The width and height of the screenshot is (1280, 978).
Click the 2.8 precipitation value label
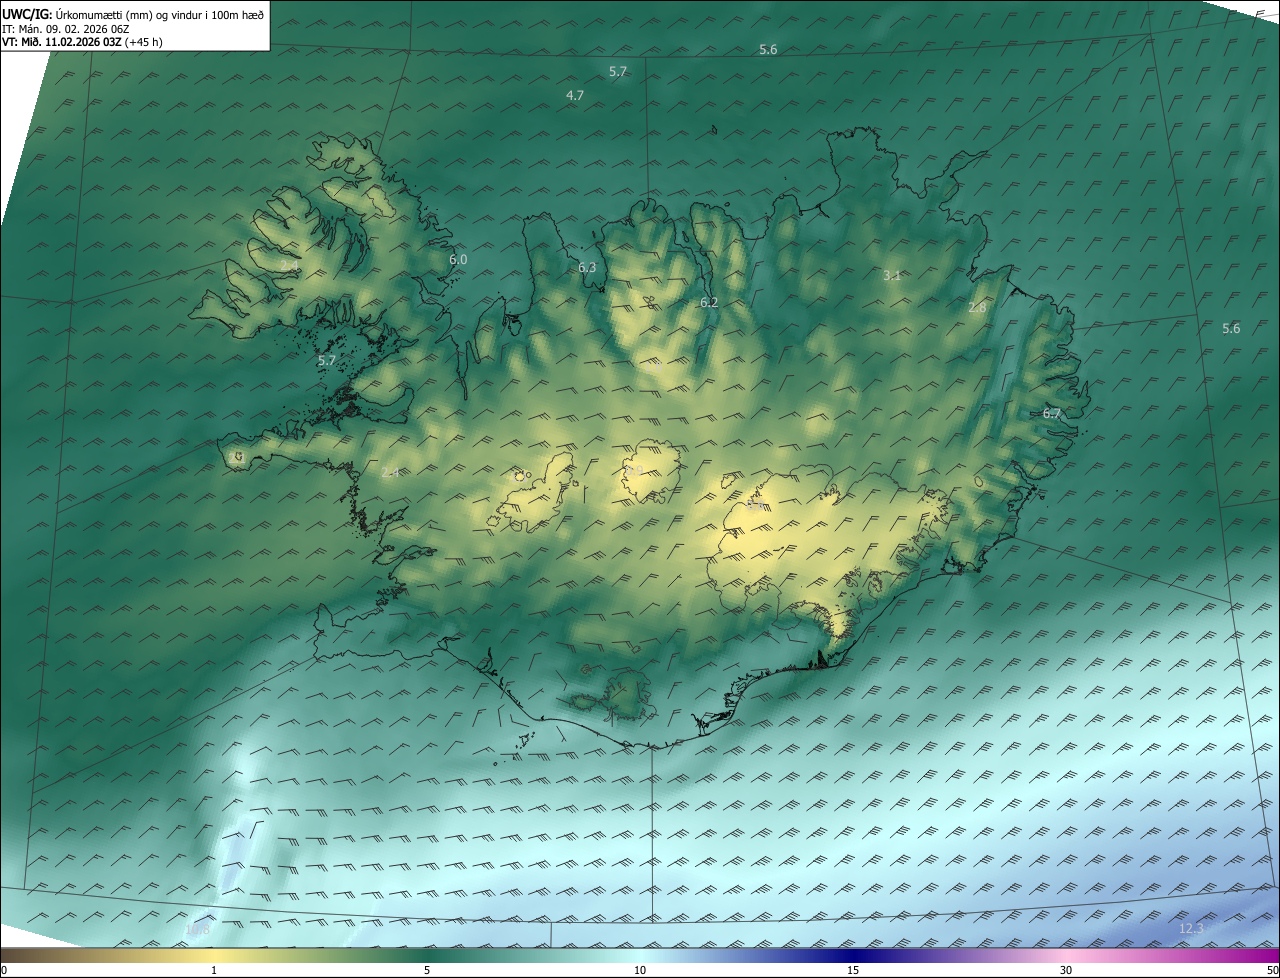pos(977,307)
